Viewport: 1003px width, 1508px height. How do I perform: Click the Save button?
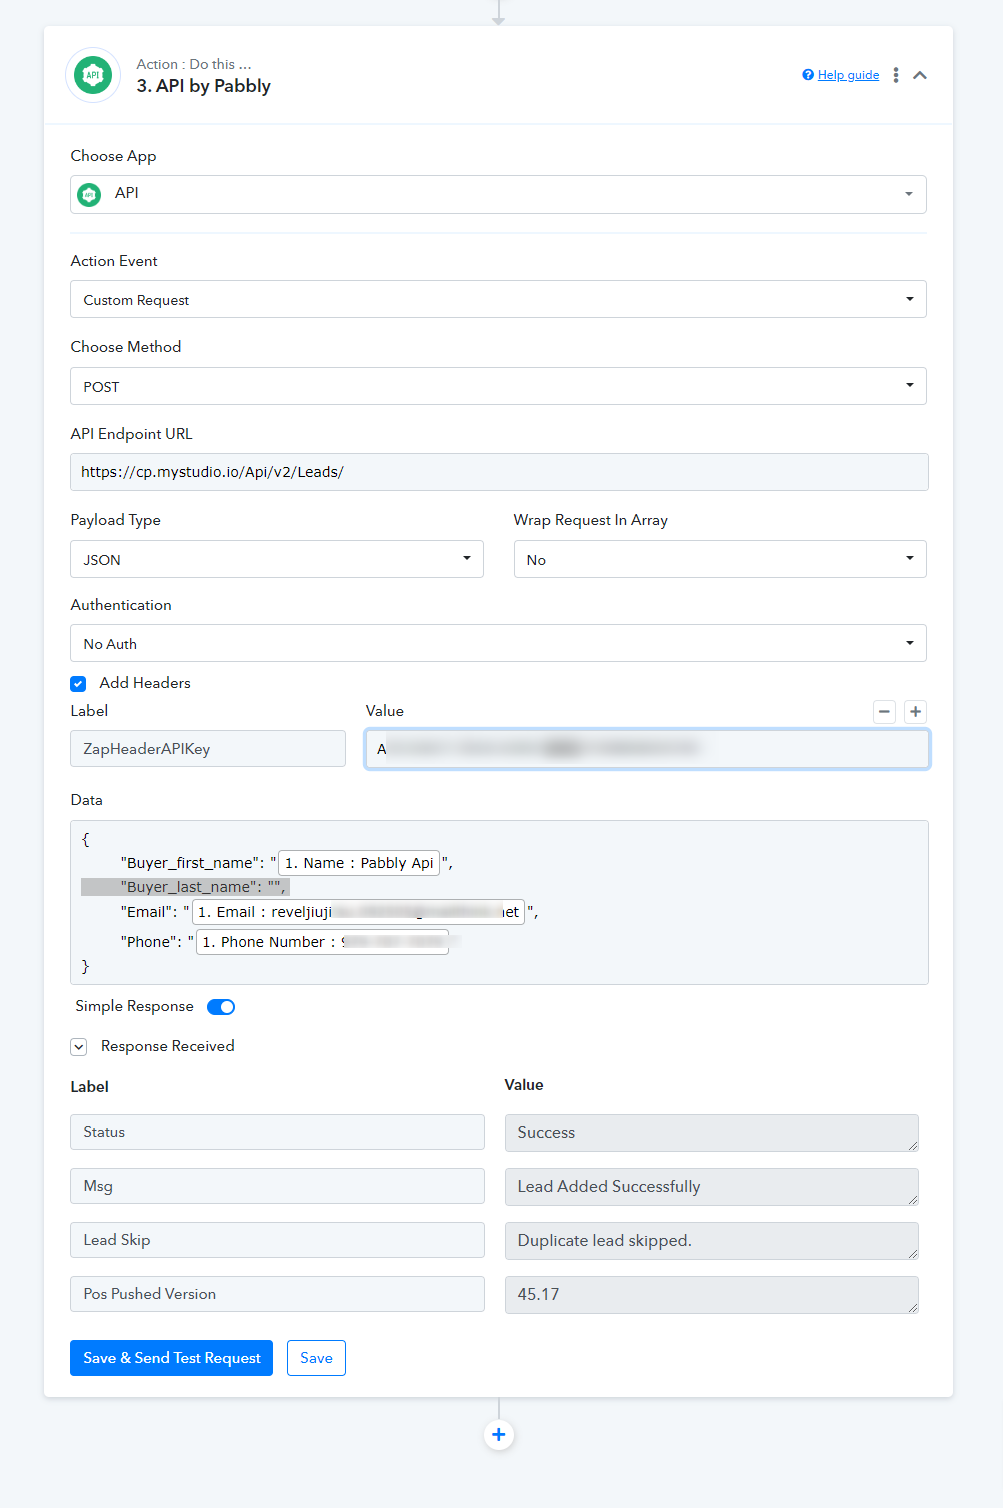coord(316,1358)
